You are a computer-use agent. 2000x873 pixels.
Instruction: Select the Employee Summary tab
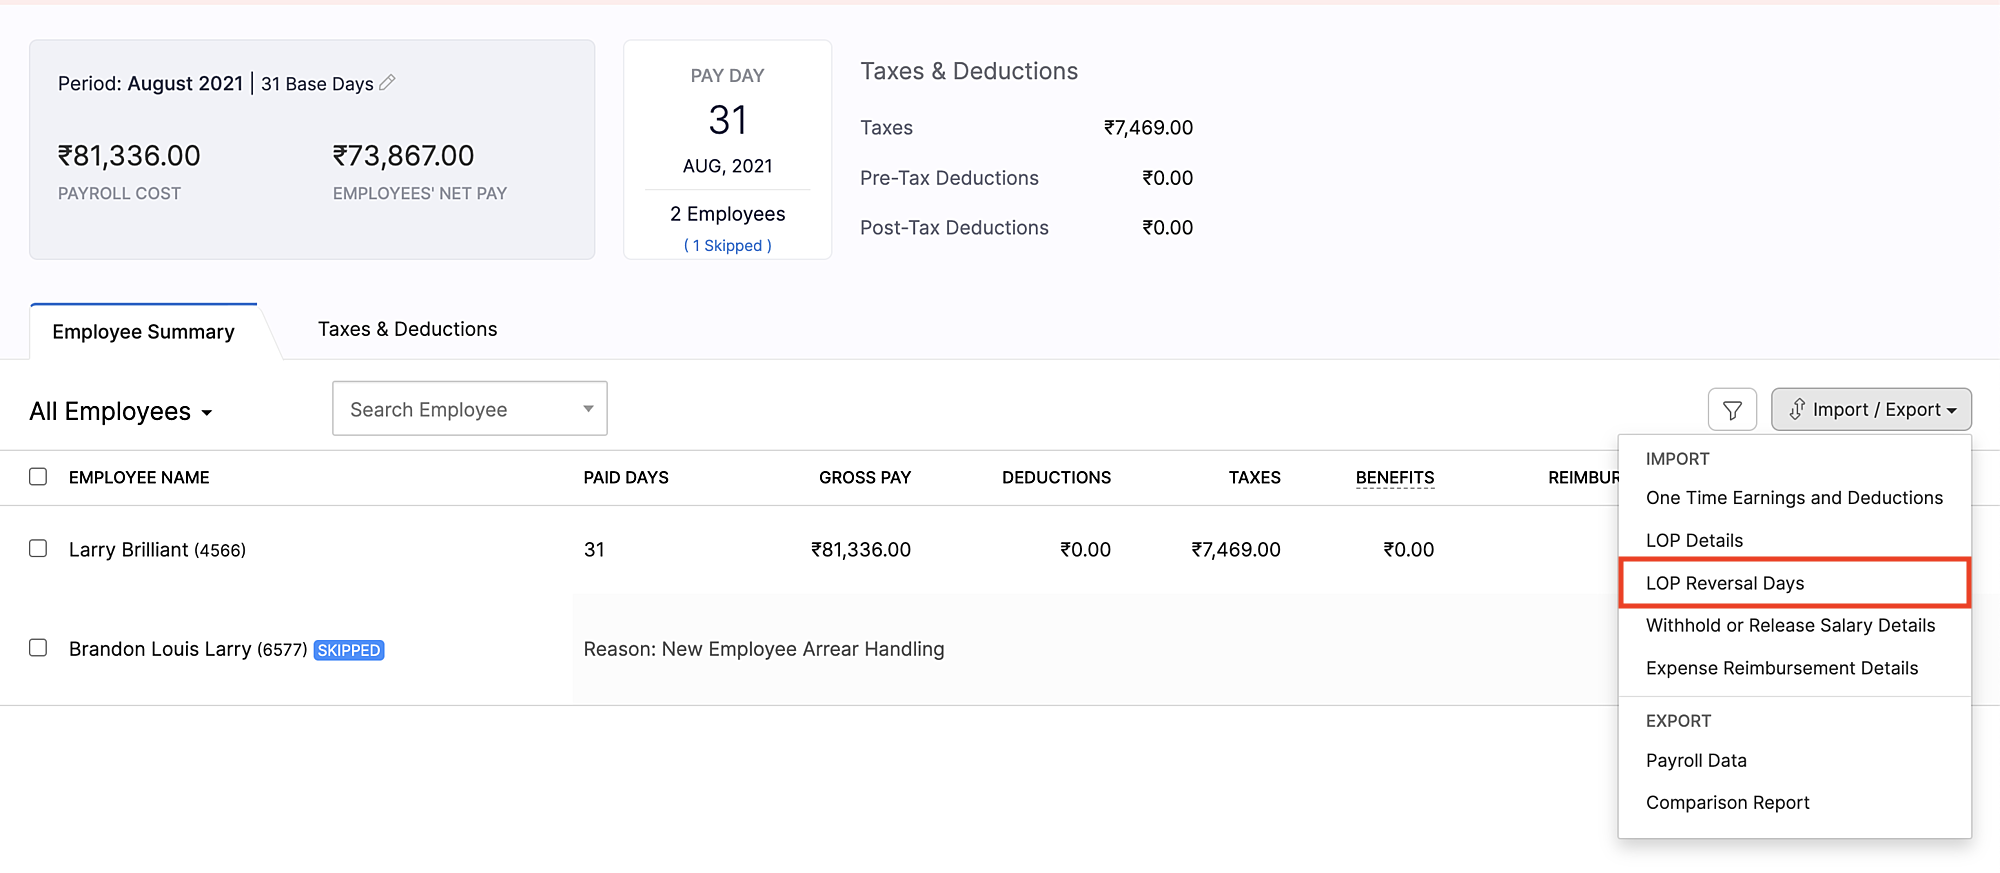click(144, 332)
